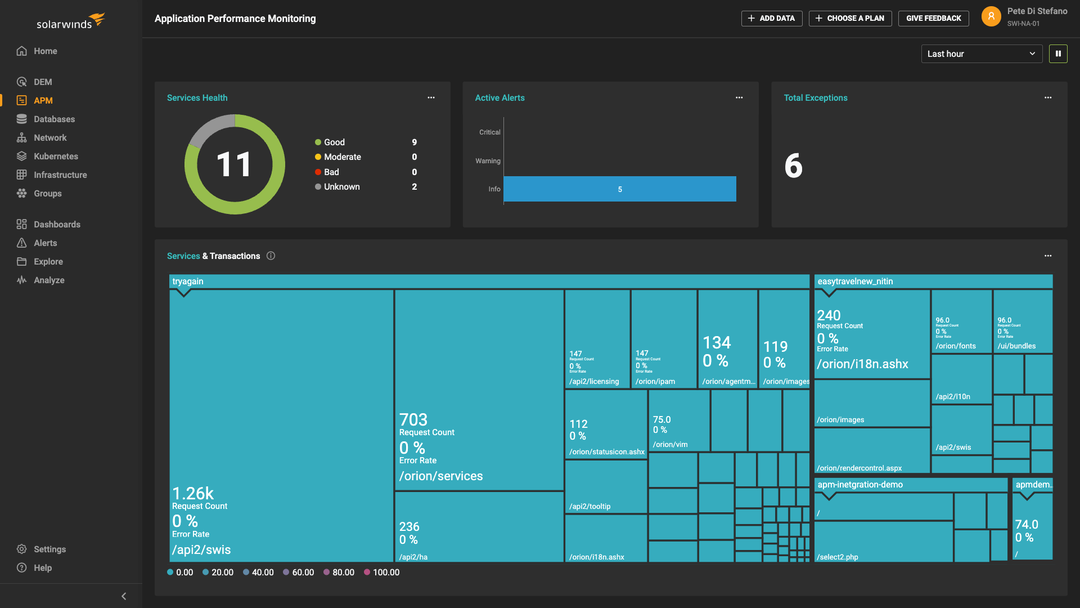Click the Network icon in sidebar
1080x608 pixels.
[22, 137]
